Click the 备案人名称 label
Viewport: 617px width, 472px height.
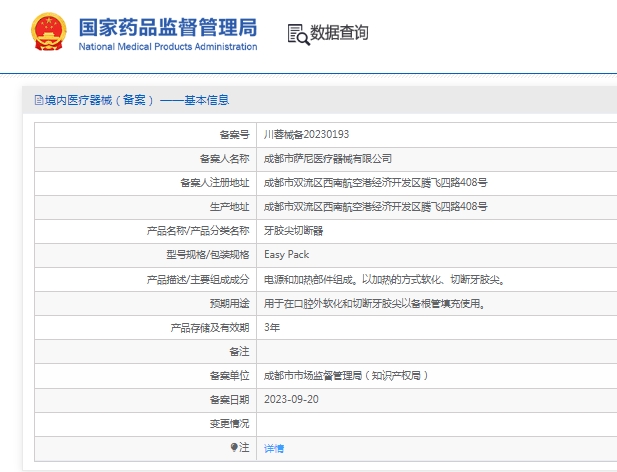click(224, 159)
